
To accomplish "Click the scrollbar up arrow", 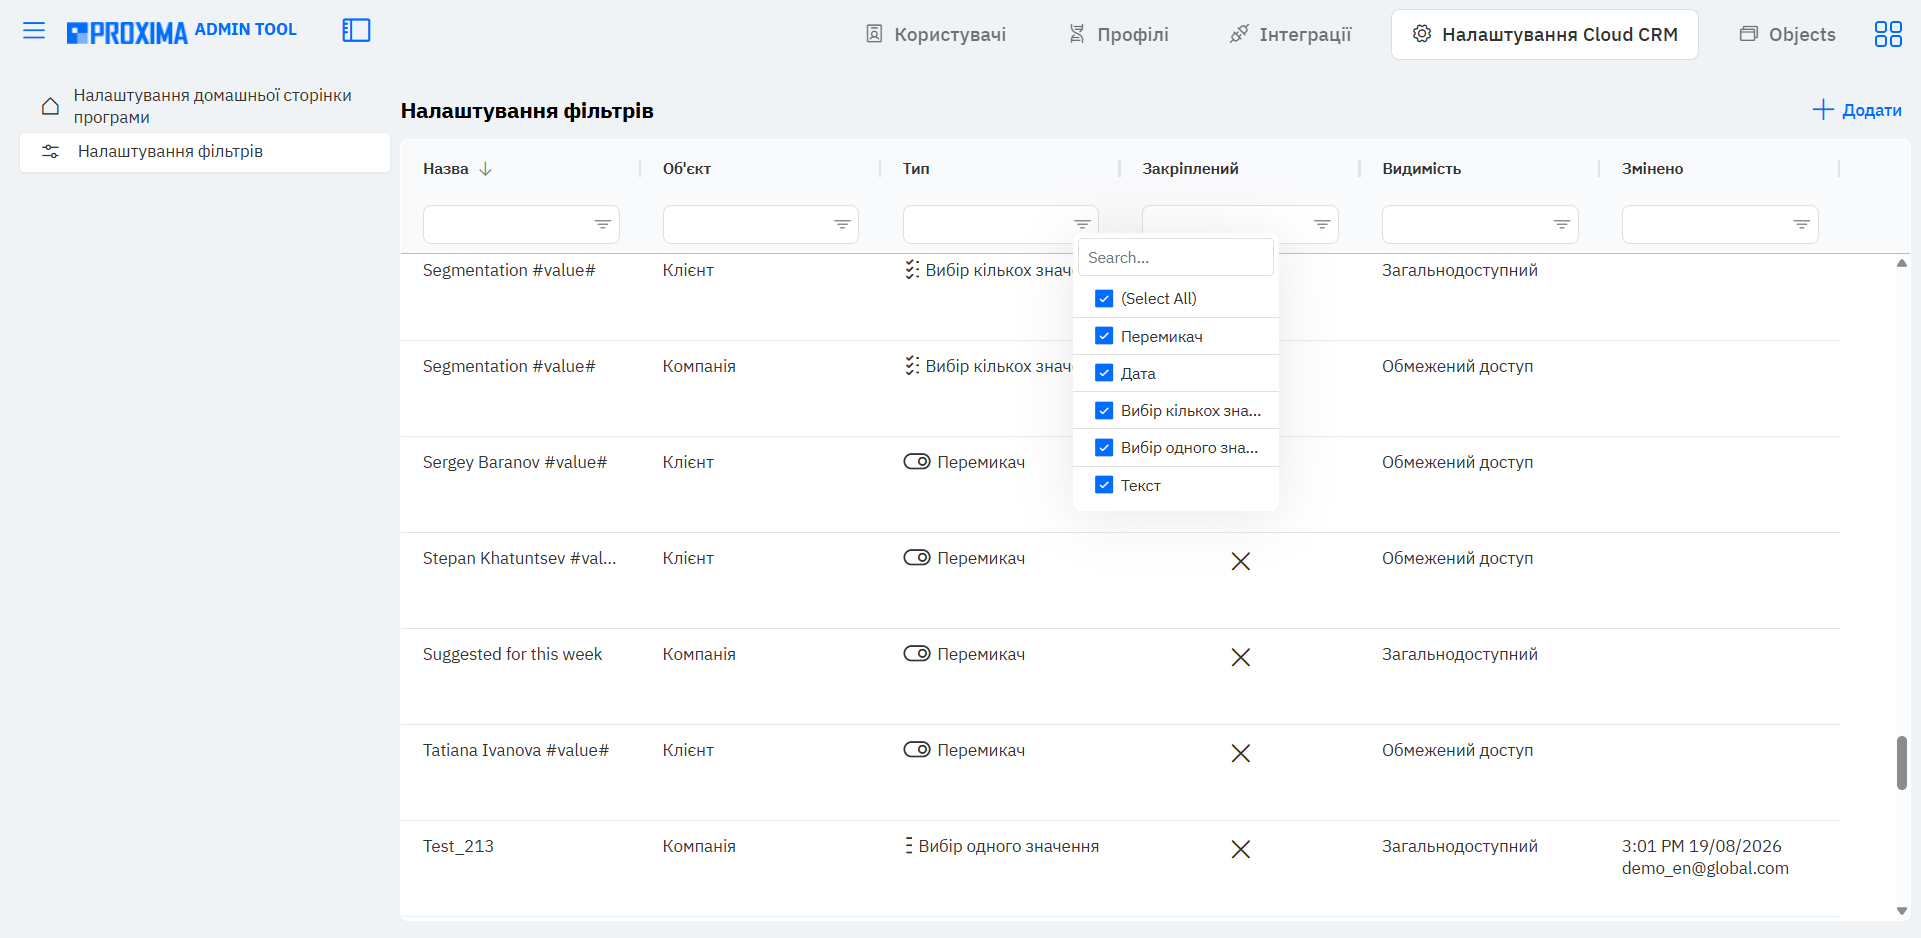I will (1902, 264).
